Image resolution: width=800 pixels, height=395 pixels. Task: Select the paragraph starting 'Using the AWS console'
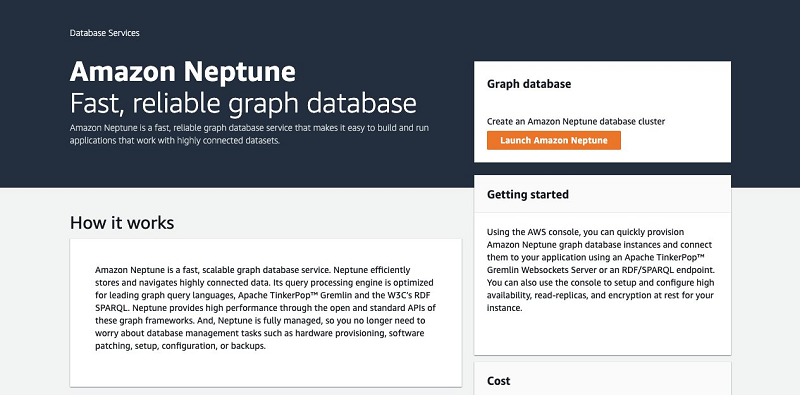[601, 270]
